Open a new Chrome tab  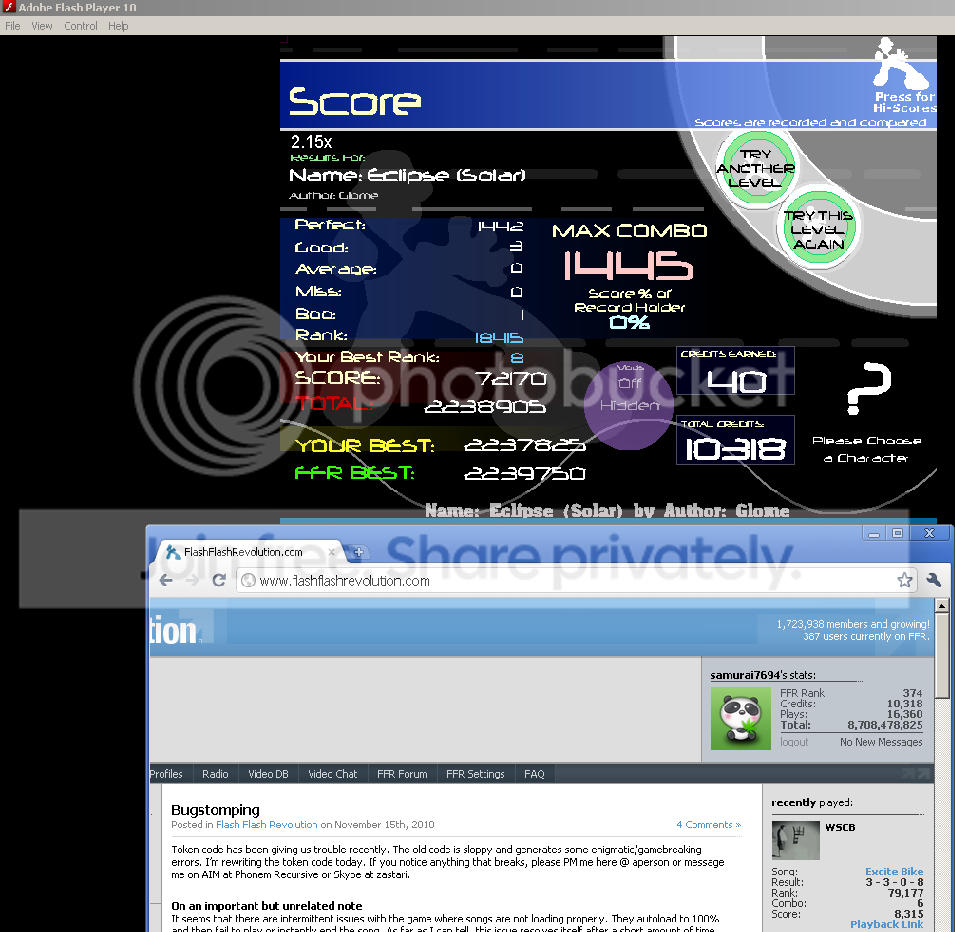coord(359,552)
